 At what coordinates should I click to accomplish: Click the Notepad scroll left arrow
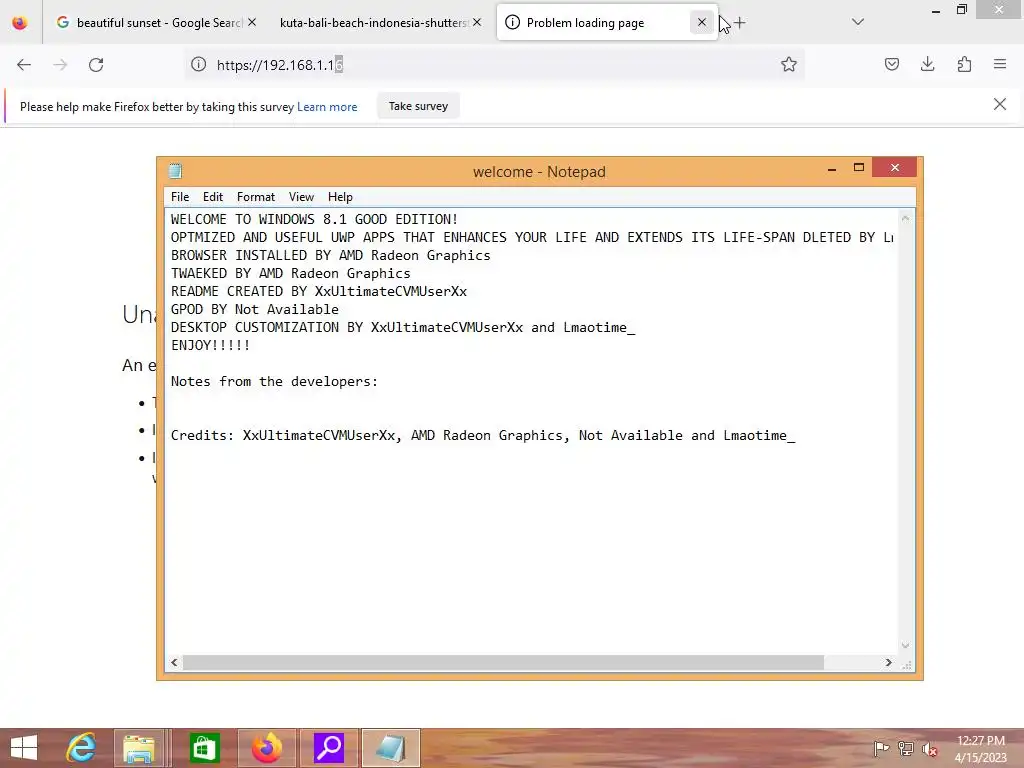click(x=174, y=663)
